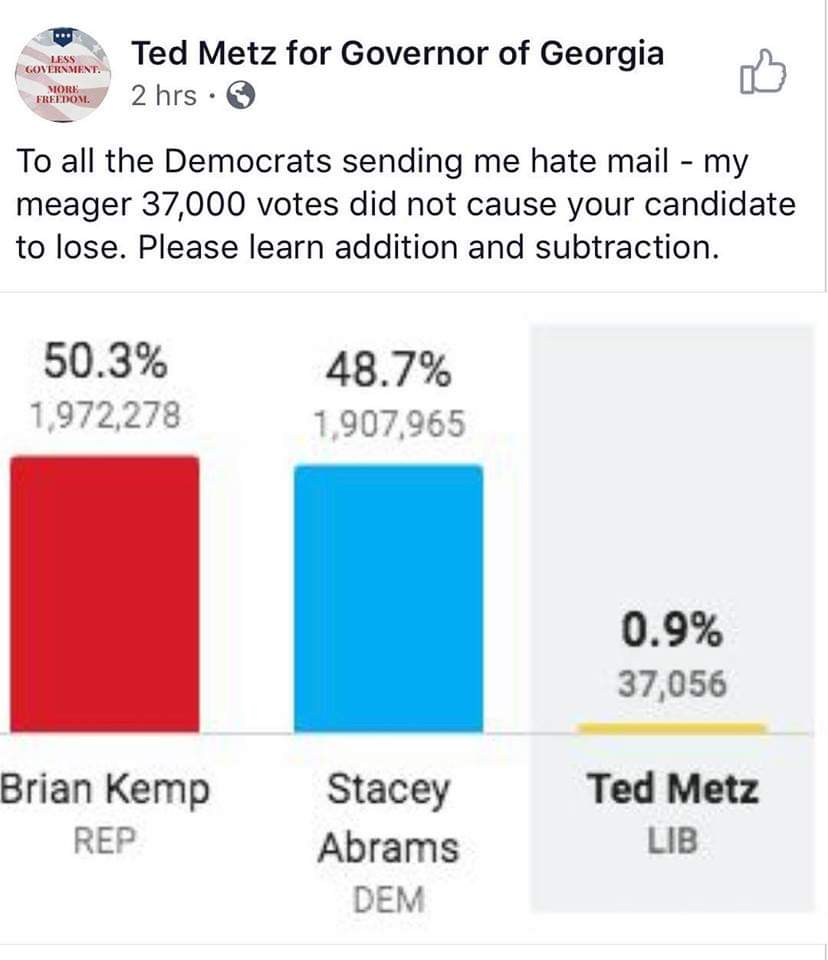Screen dimensions: 828x960
Task: Click the 48.7% percentage label
Action: 389,370
